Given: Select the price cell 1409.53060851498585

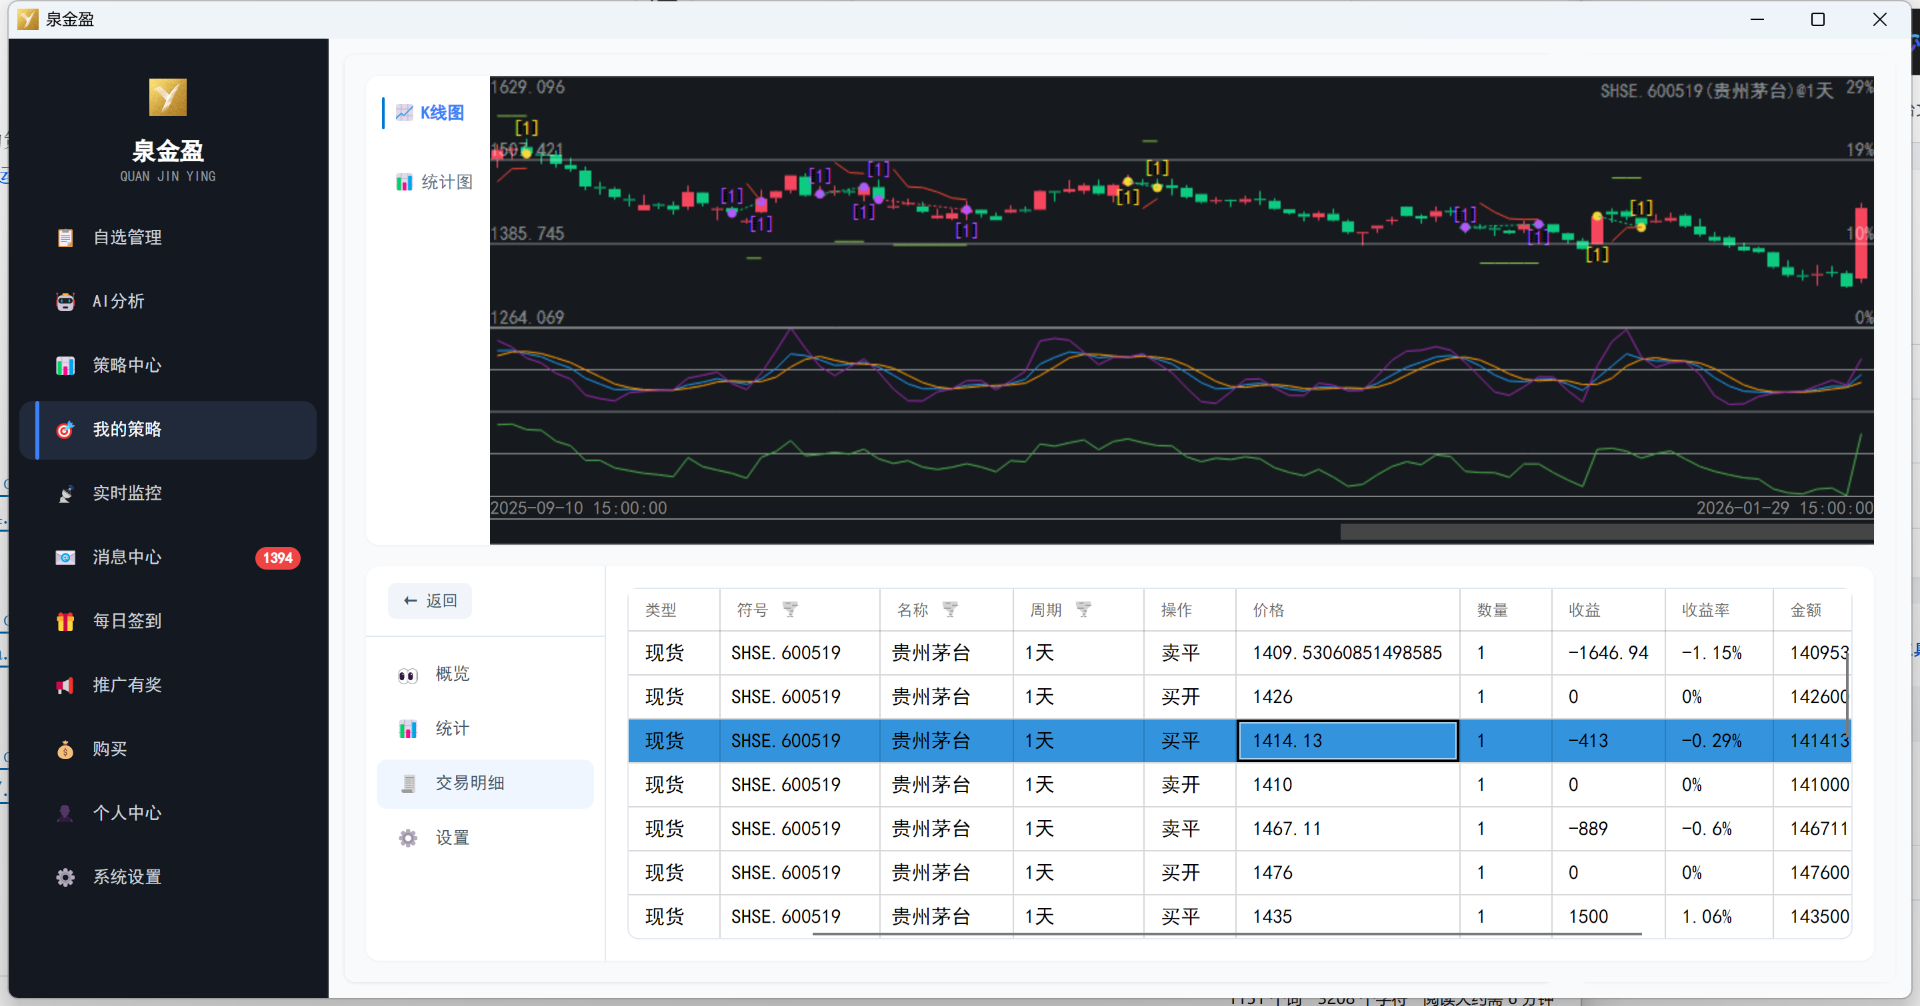Looking at the screenshot, I should pyautogui.click(x=1346, y=653).
